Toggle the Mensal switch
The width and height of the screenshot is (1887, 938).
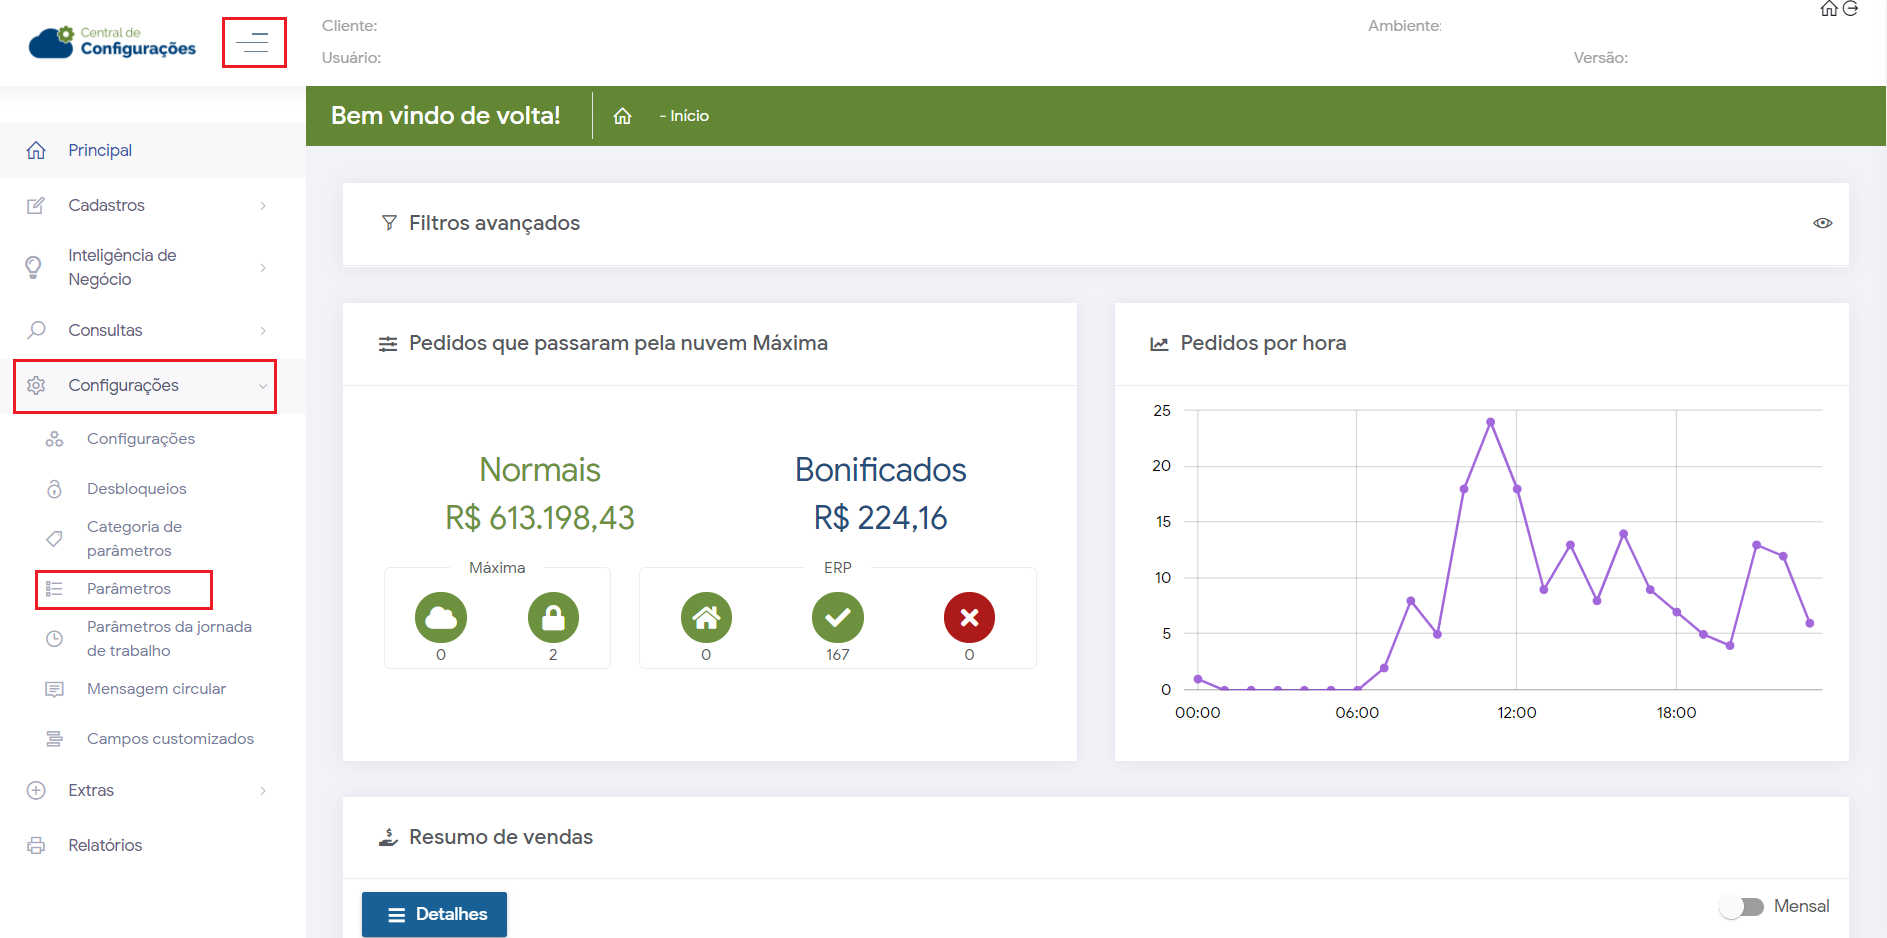point(1741,906)
